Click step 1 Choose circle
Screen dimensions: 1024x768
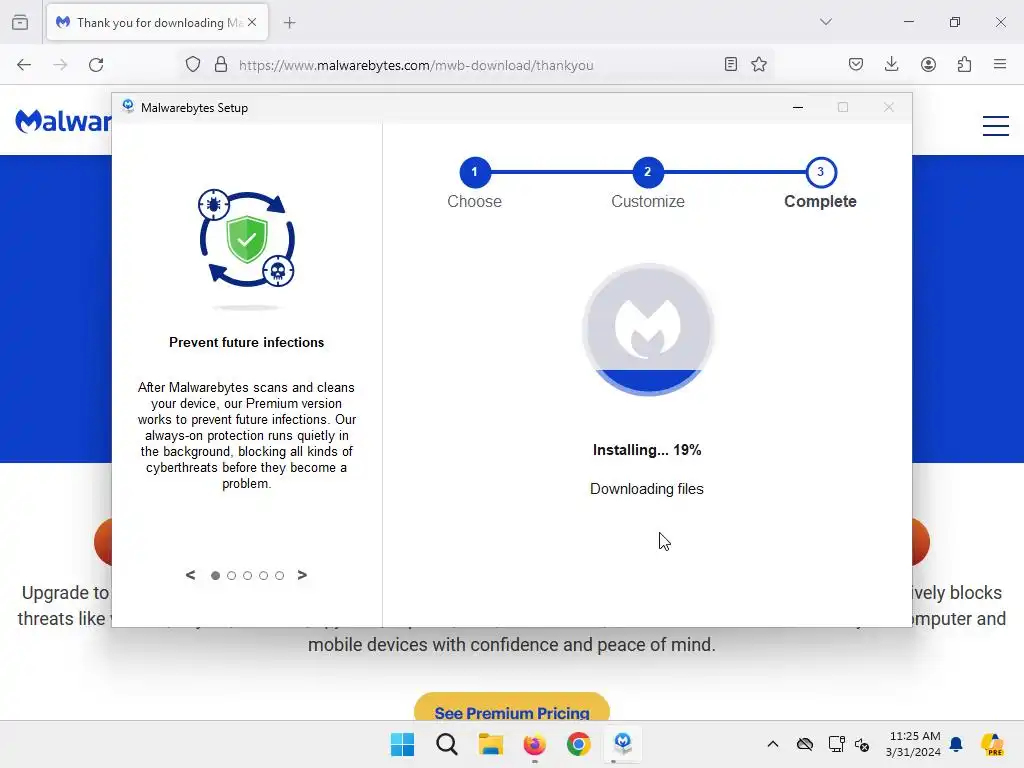click(475, 172)
